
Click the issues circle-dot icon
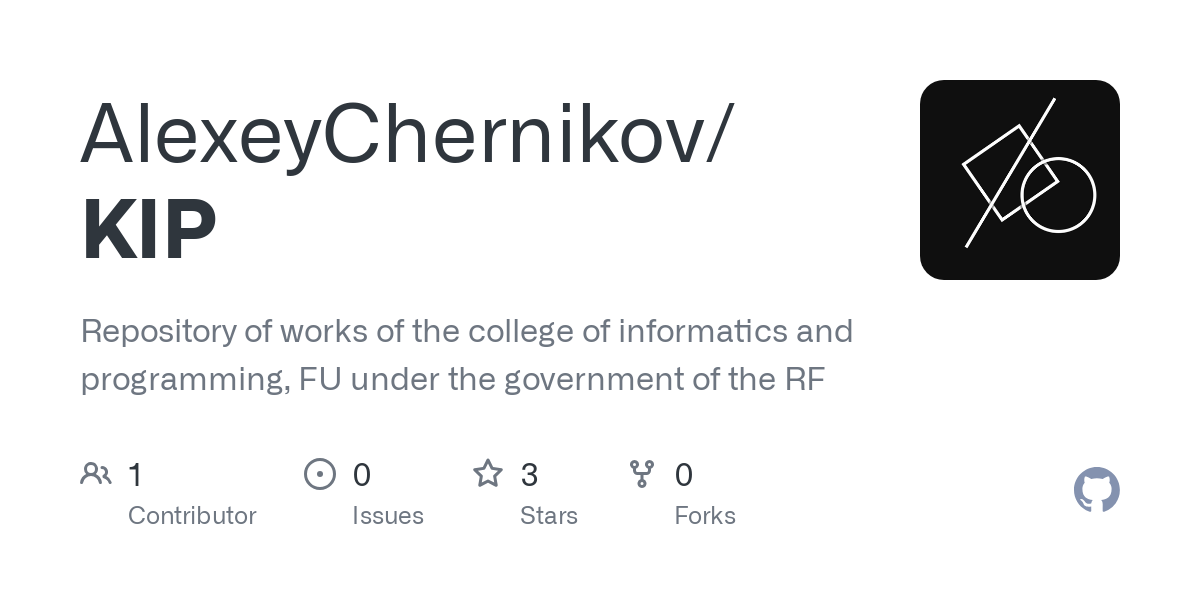(319, 474)
